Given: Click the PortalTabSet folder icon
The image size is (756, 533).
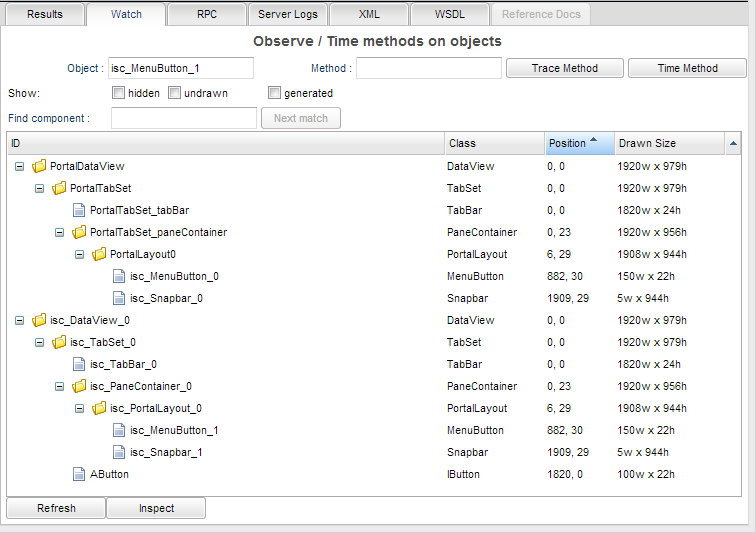Looking at the screenshot, I should click(x=59, y=188).
